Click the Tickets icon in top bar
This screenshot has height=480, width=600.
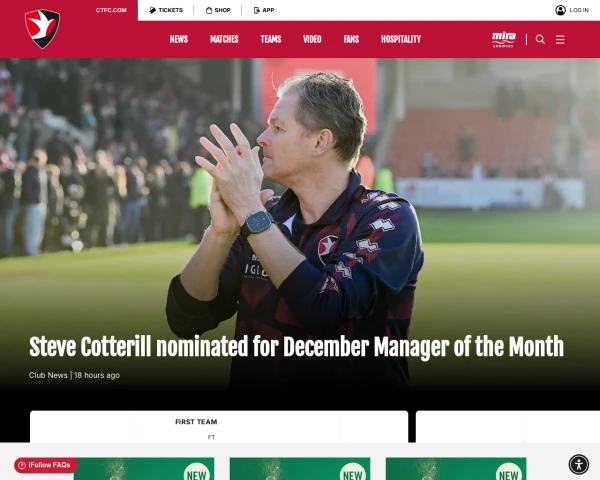(153, 10)
